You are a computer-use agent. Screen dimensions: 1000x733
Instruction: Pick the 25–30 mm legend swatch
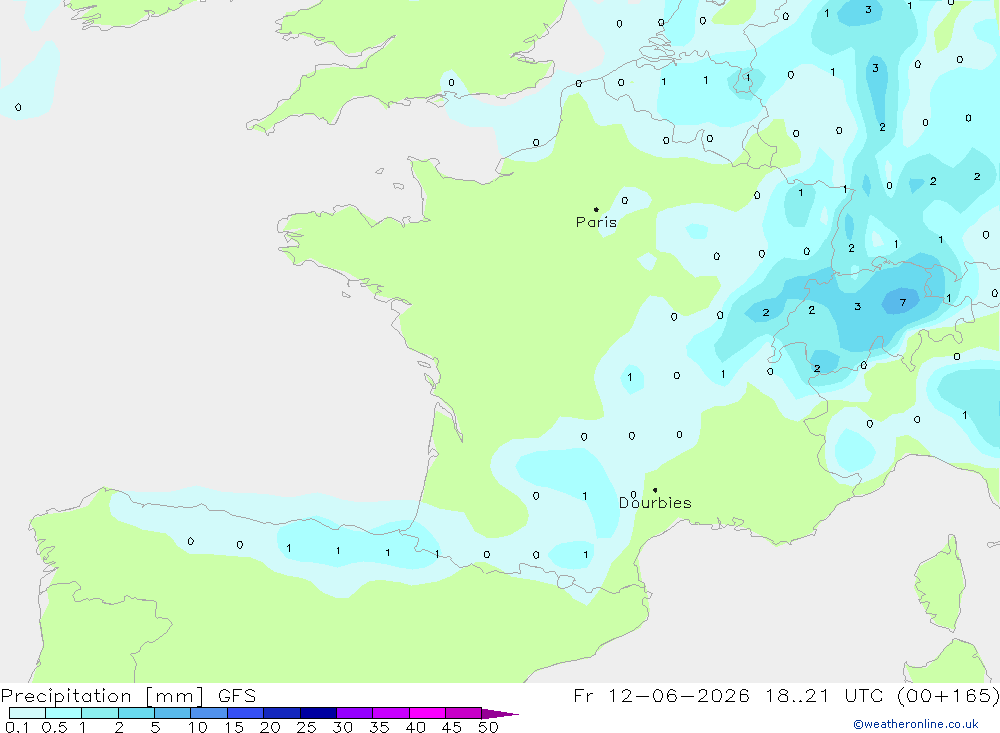pyautogui.click(x=318, y=713)
